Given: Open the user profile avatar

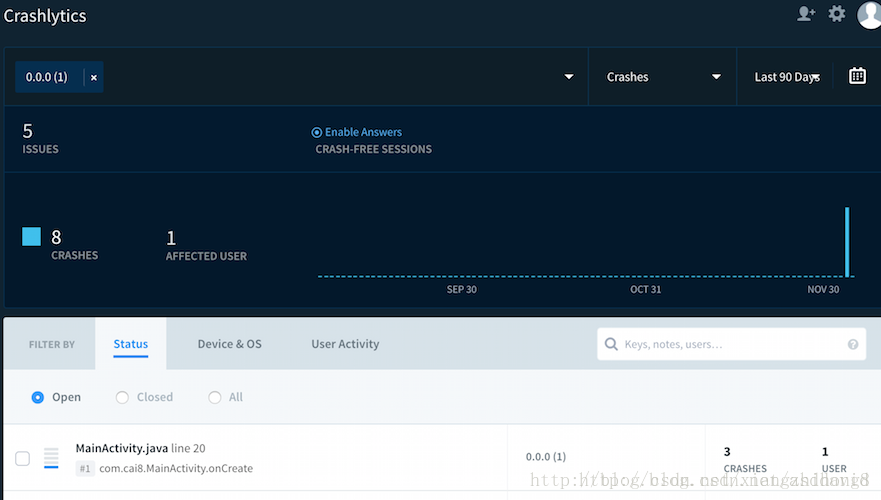Looking at the screenshot, I should point(869,14).
